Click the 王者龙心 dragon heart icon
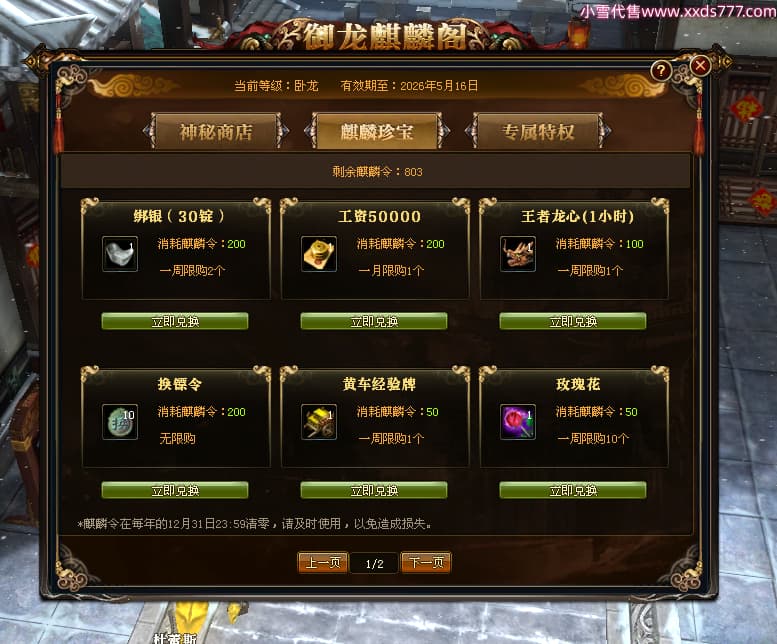 (x=518, y=254)
